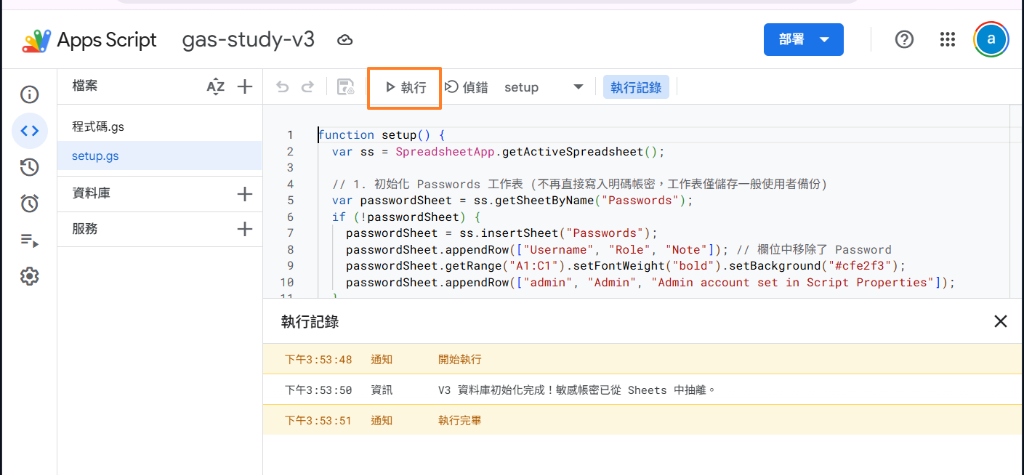Click the Apps Script logo

tap(89, 40)
